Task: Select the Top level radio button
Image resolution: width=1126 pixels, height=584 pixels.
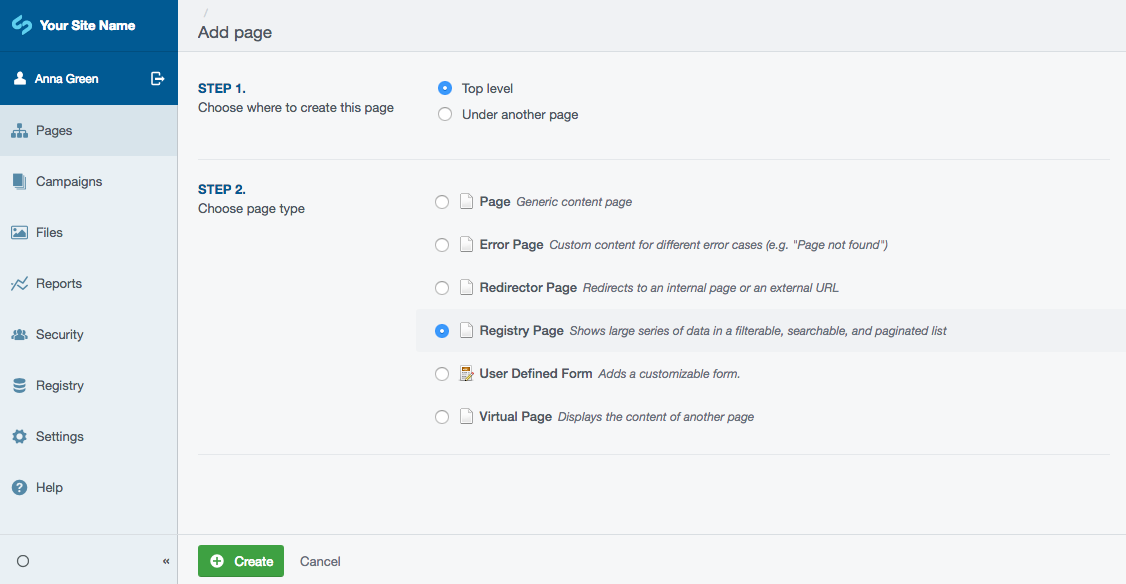Action: tap(444, 88)
